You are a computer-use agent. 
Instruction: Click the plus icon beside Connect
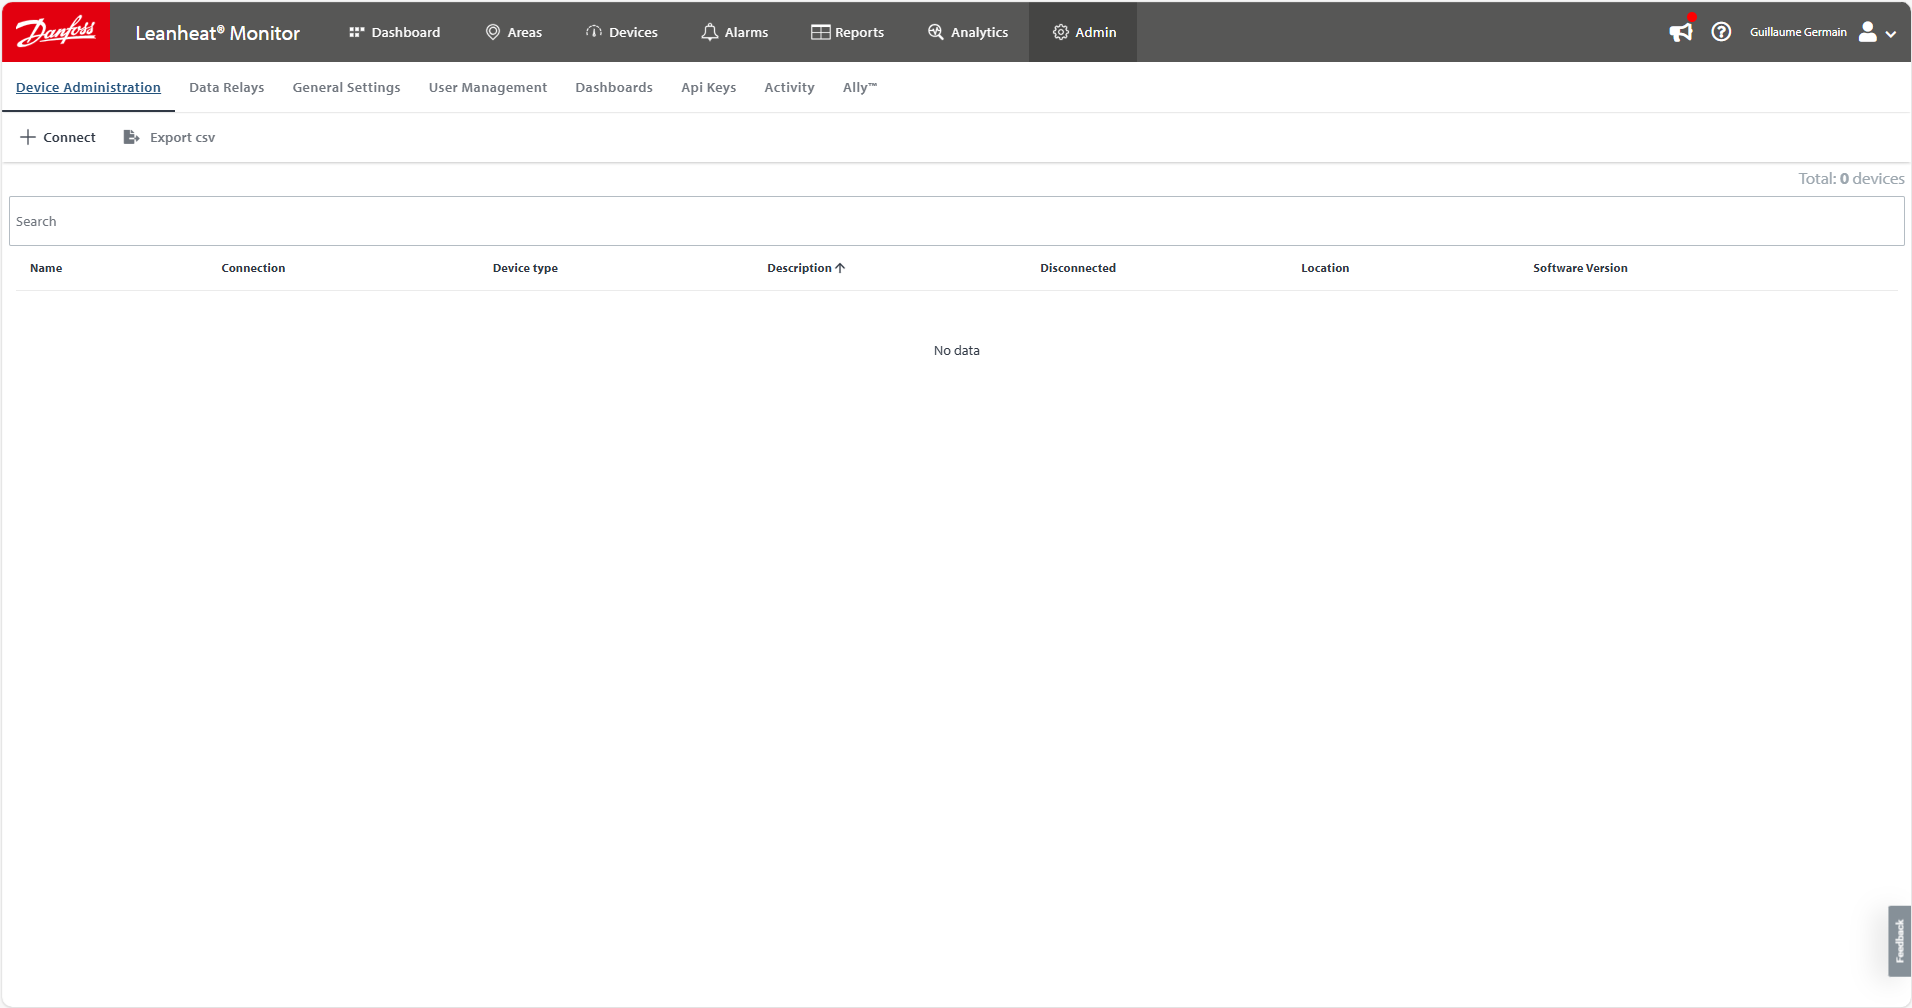(28, 137)
